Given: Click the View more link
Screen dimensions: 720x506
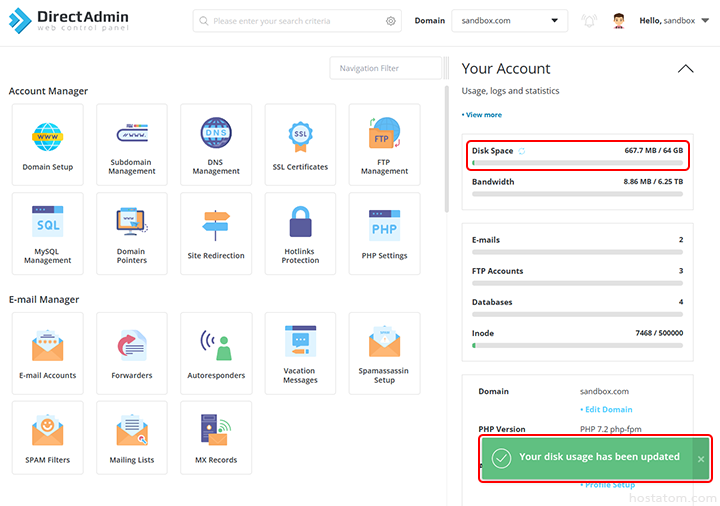Looking at the screenshot, I should click(x=482, y=115).
